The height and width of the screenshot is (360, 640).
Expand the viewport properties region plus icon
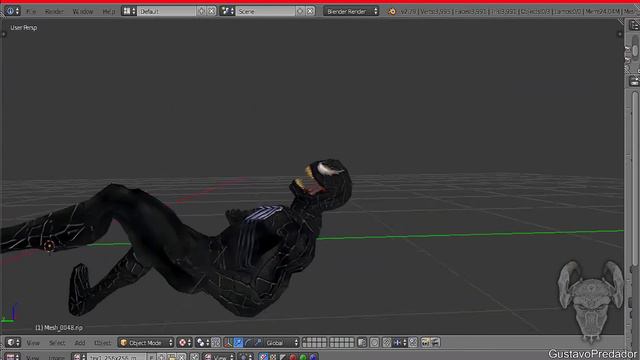point(620,34)
